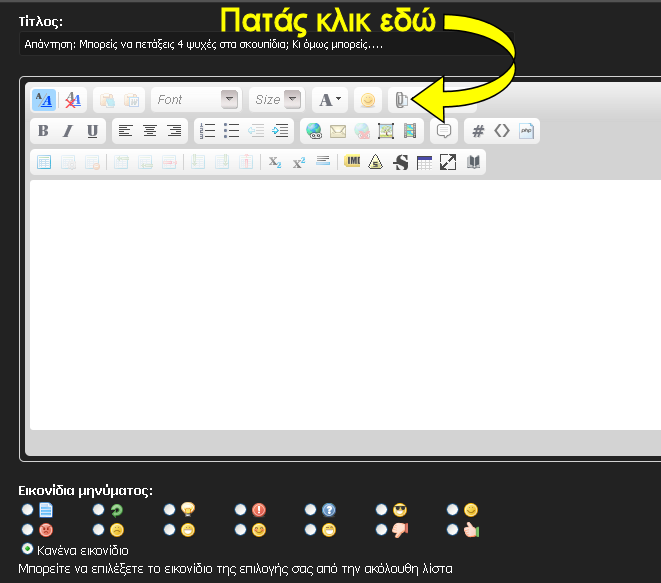This screenshot has width=661, height=583.
Task: Open the smiley picker
Action: click(x=368, y=100)
